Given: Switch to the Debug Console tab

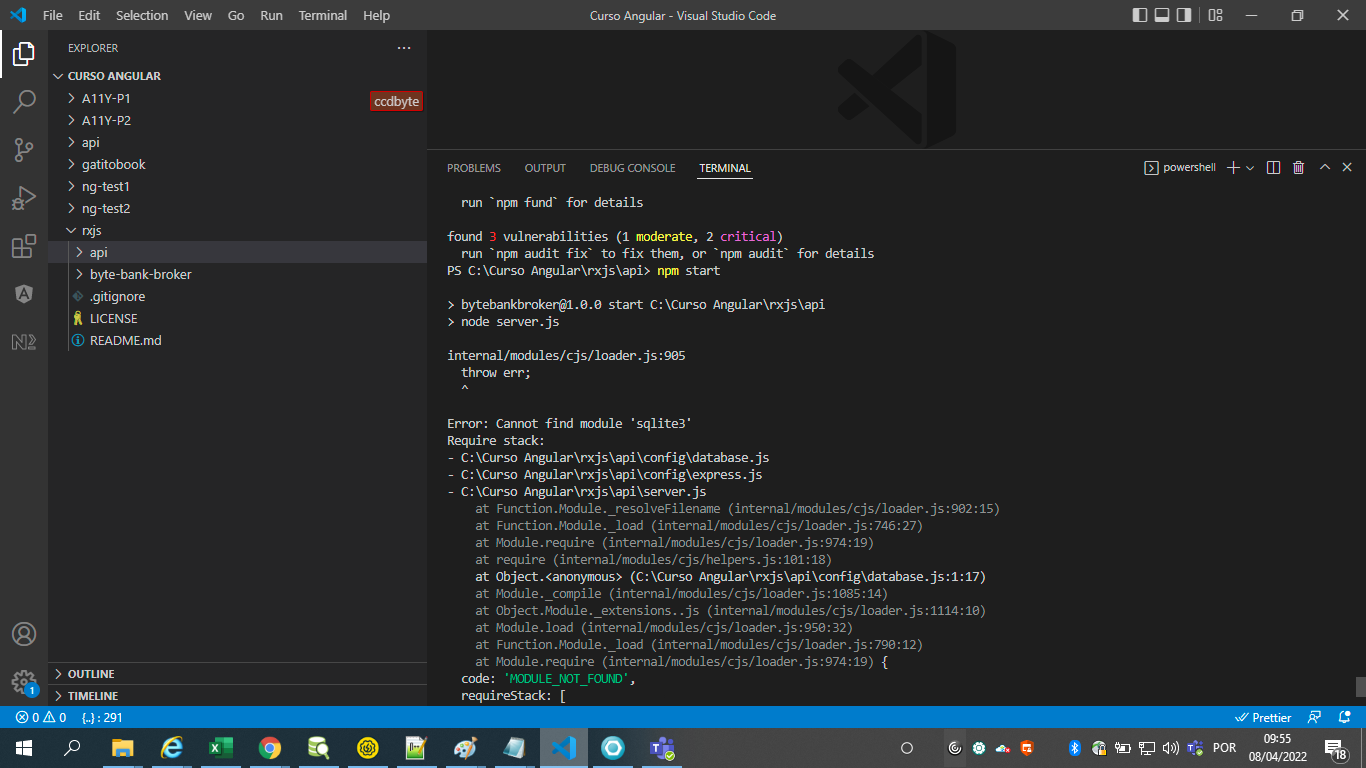Looking at the screenshot, I should click(632, 168).
